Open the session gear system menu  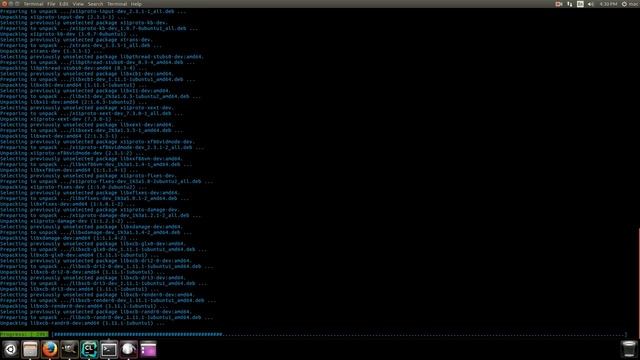click(x=624, y=4)
